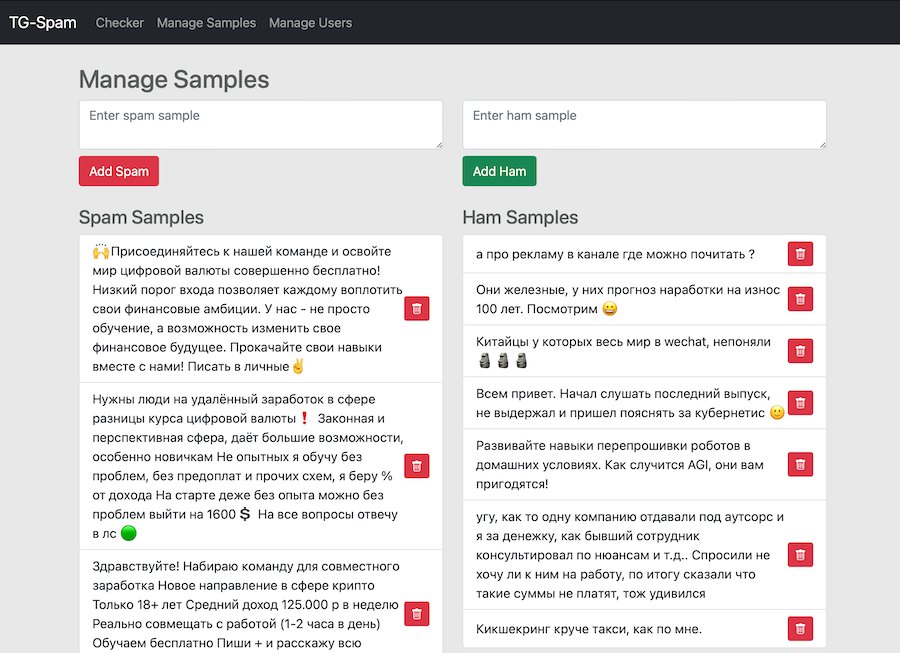Delete spam sample about удалённый заработок
This screenshot has height=653, width=900.
(x=417, y=466)
